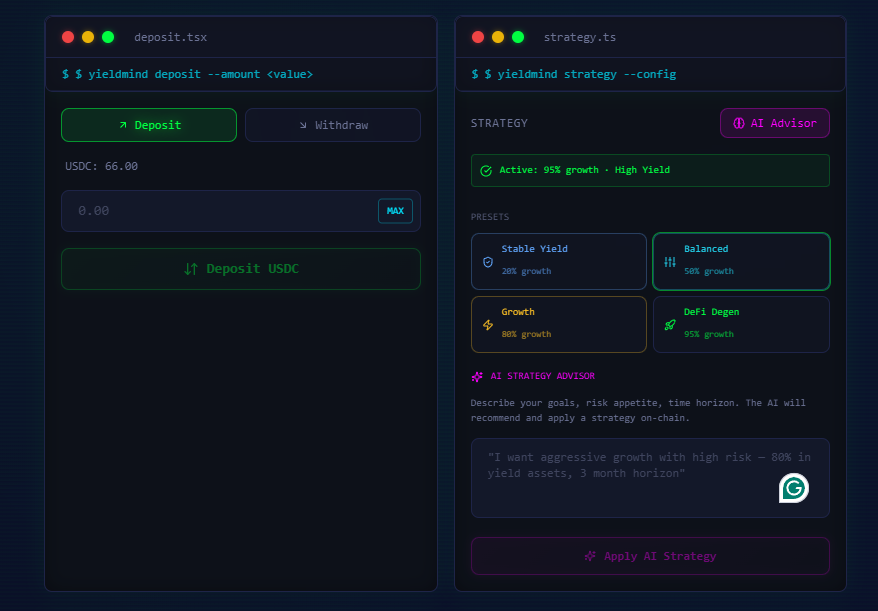Click the '20% growth' text

[526, 271]
